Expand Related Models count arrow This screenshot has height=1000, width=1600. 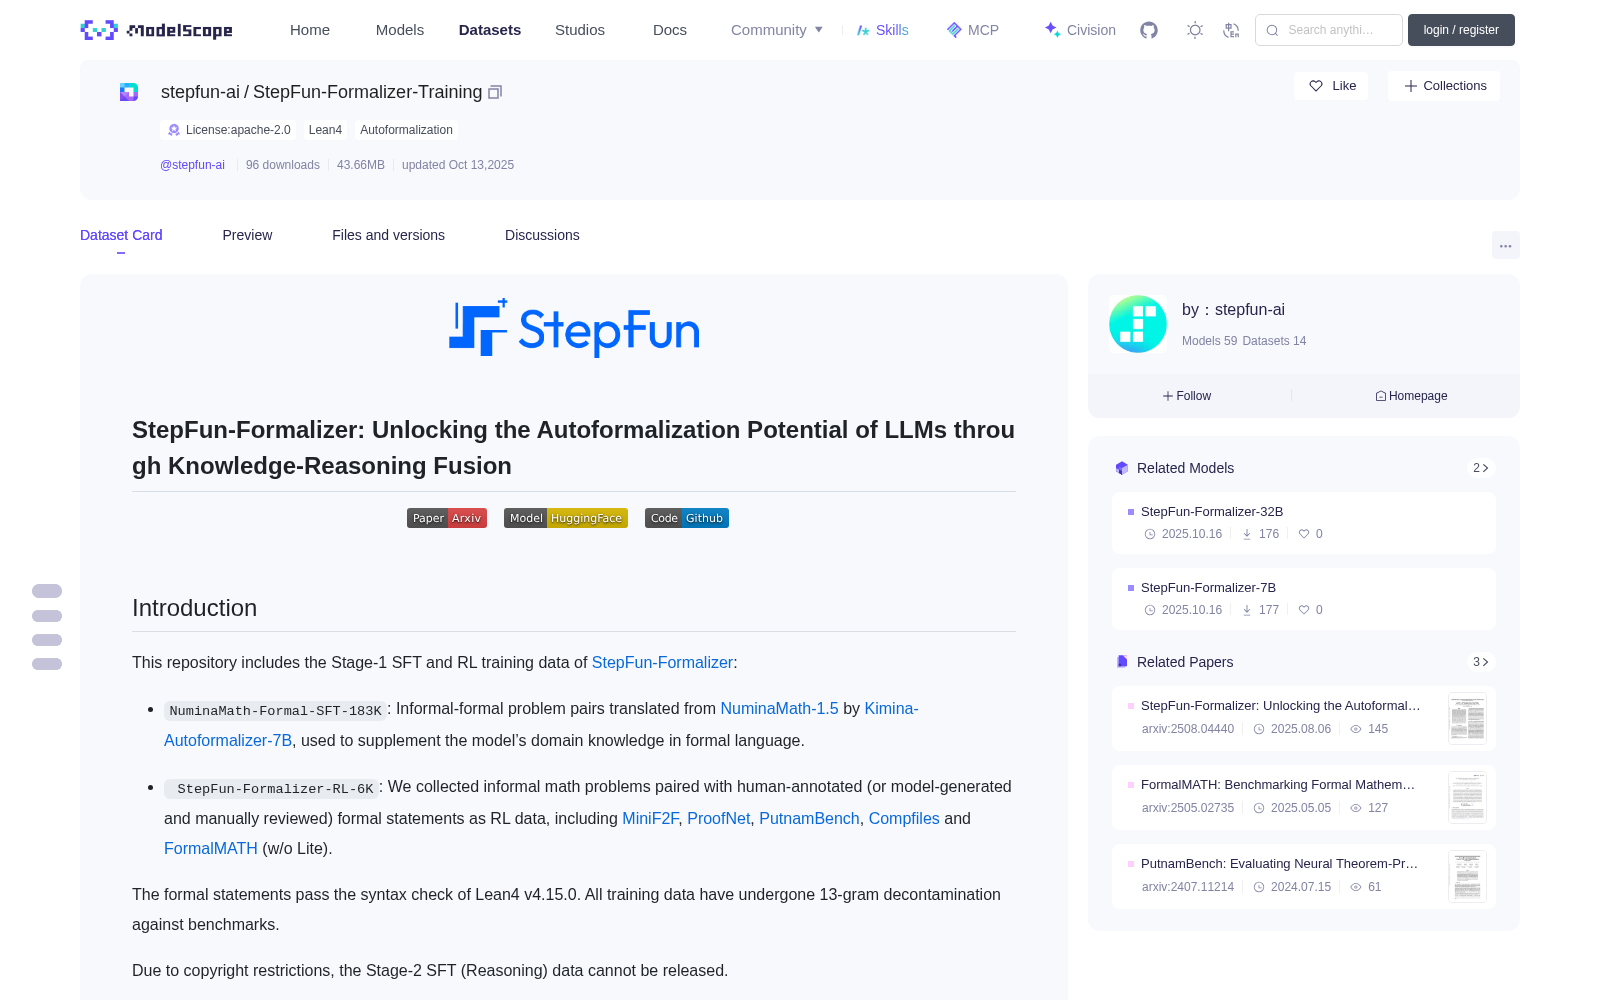click(x=1481, y=468)
